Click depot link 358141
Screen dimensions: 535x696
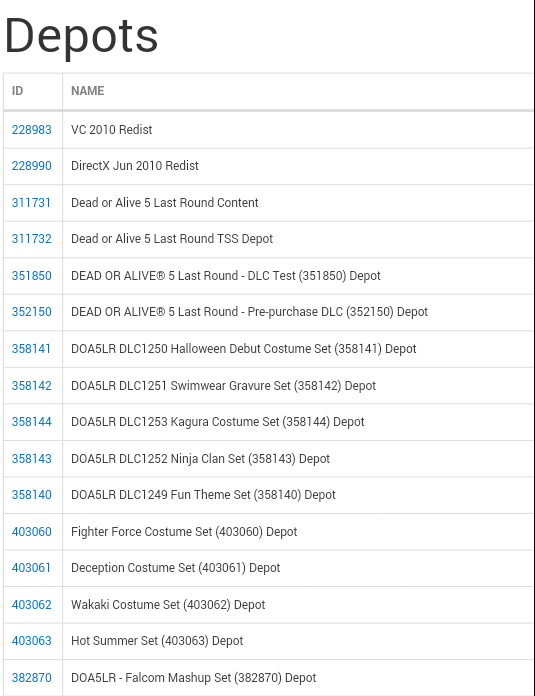31,348
